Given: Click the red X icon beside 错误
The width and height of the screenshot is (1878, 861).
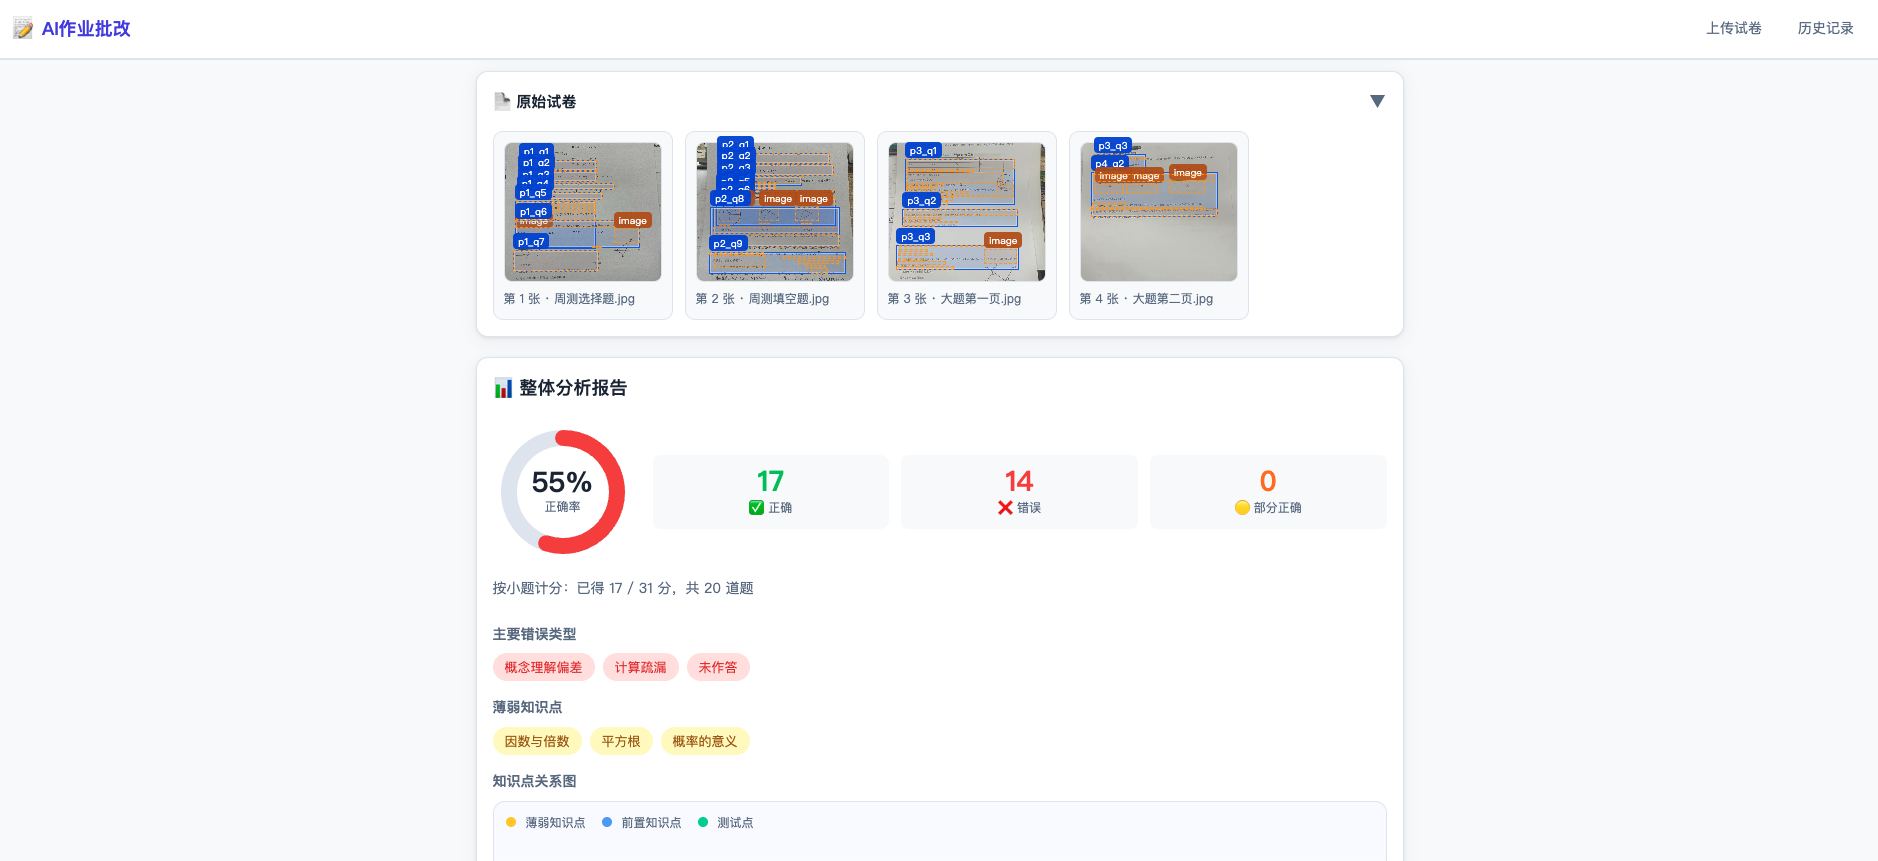Looking at the screenshot, I should [x=1005, y=508].
